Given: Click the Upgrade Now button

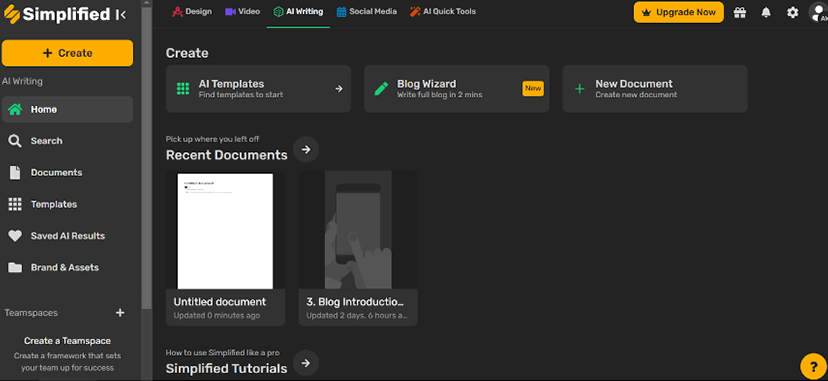Looking at the screenshot, I should click(x=679, y=12).
